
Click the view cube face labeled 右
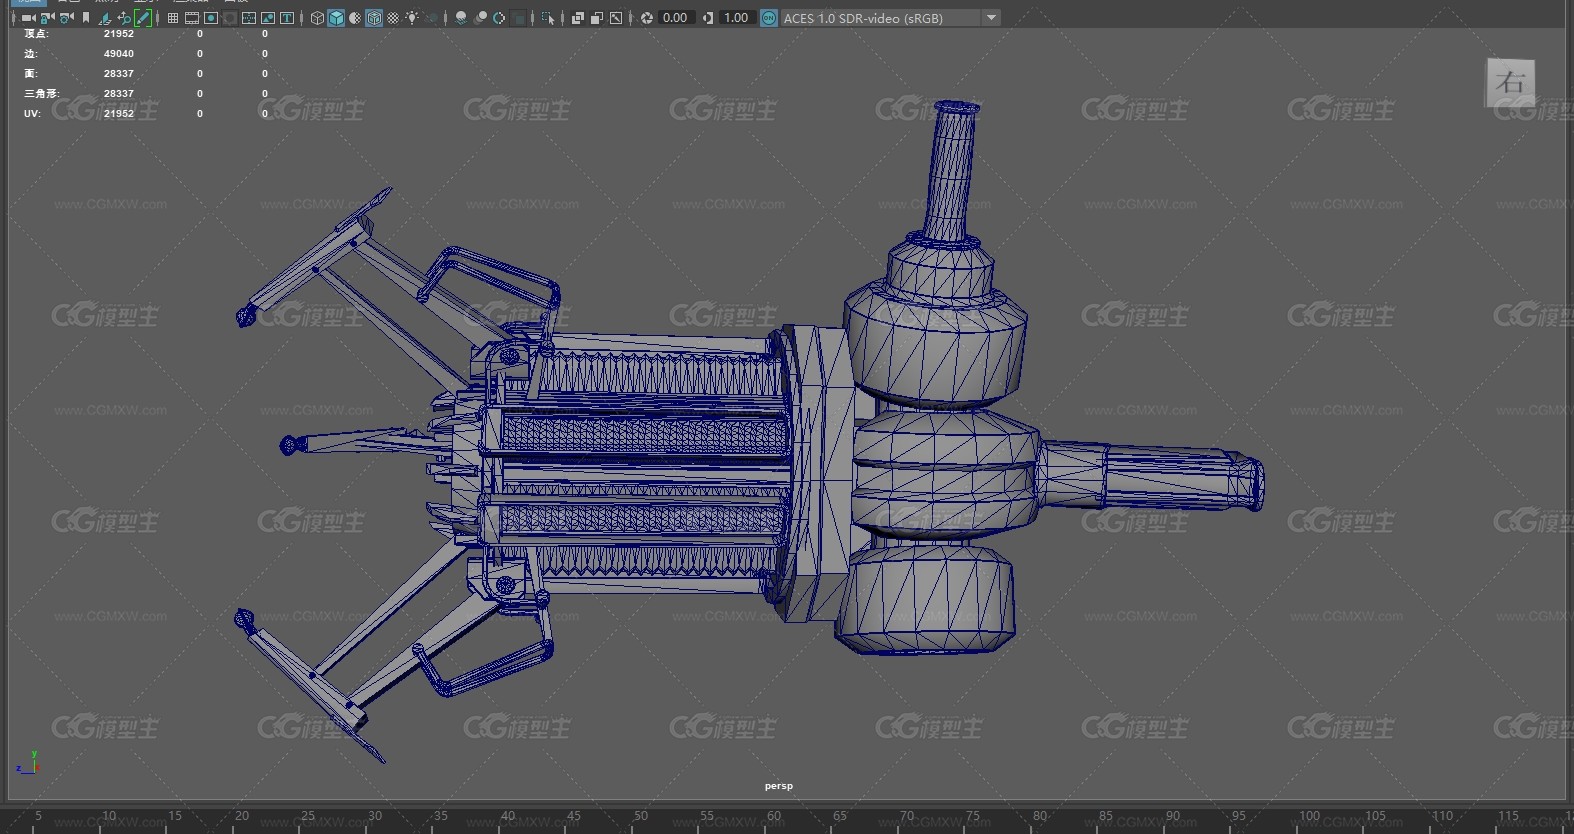[x=1510, y=82]
